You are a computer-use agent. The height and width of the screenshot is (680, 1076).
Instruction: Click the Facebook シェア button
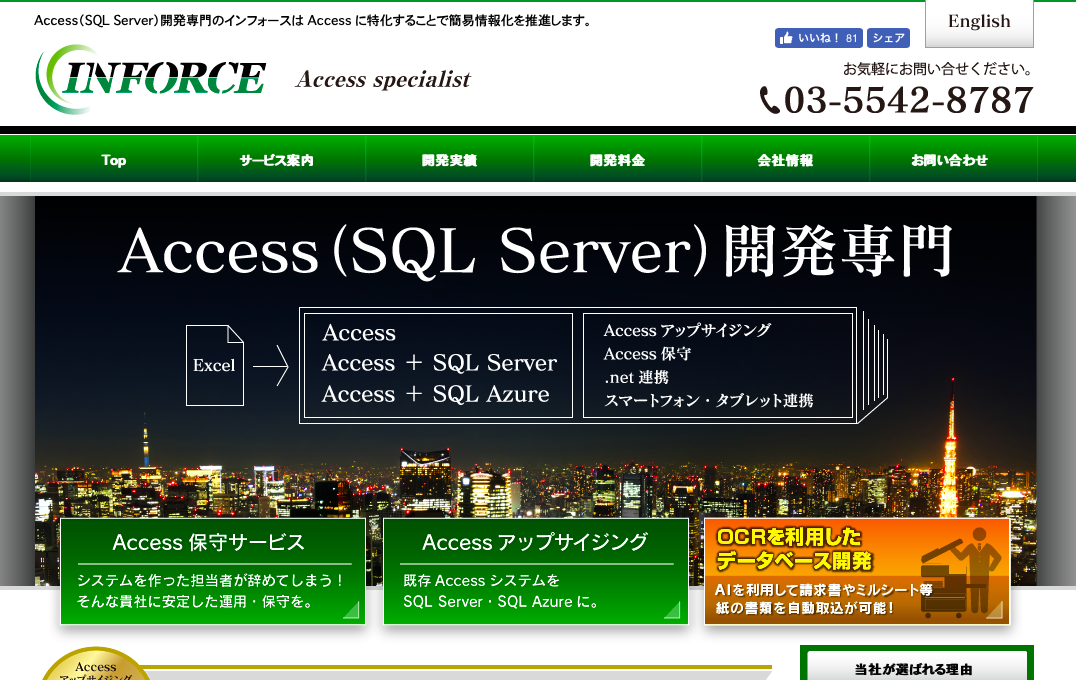pos(889,38)
